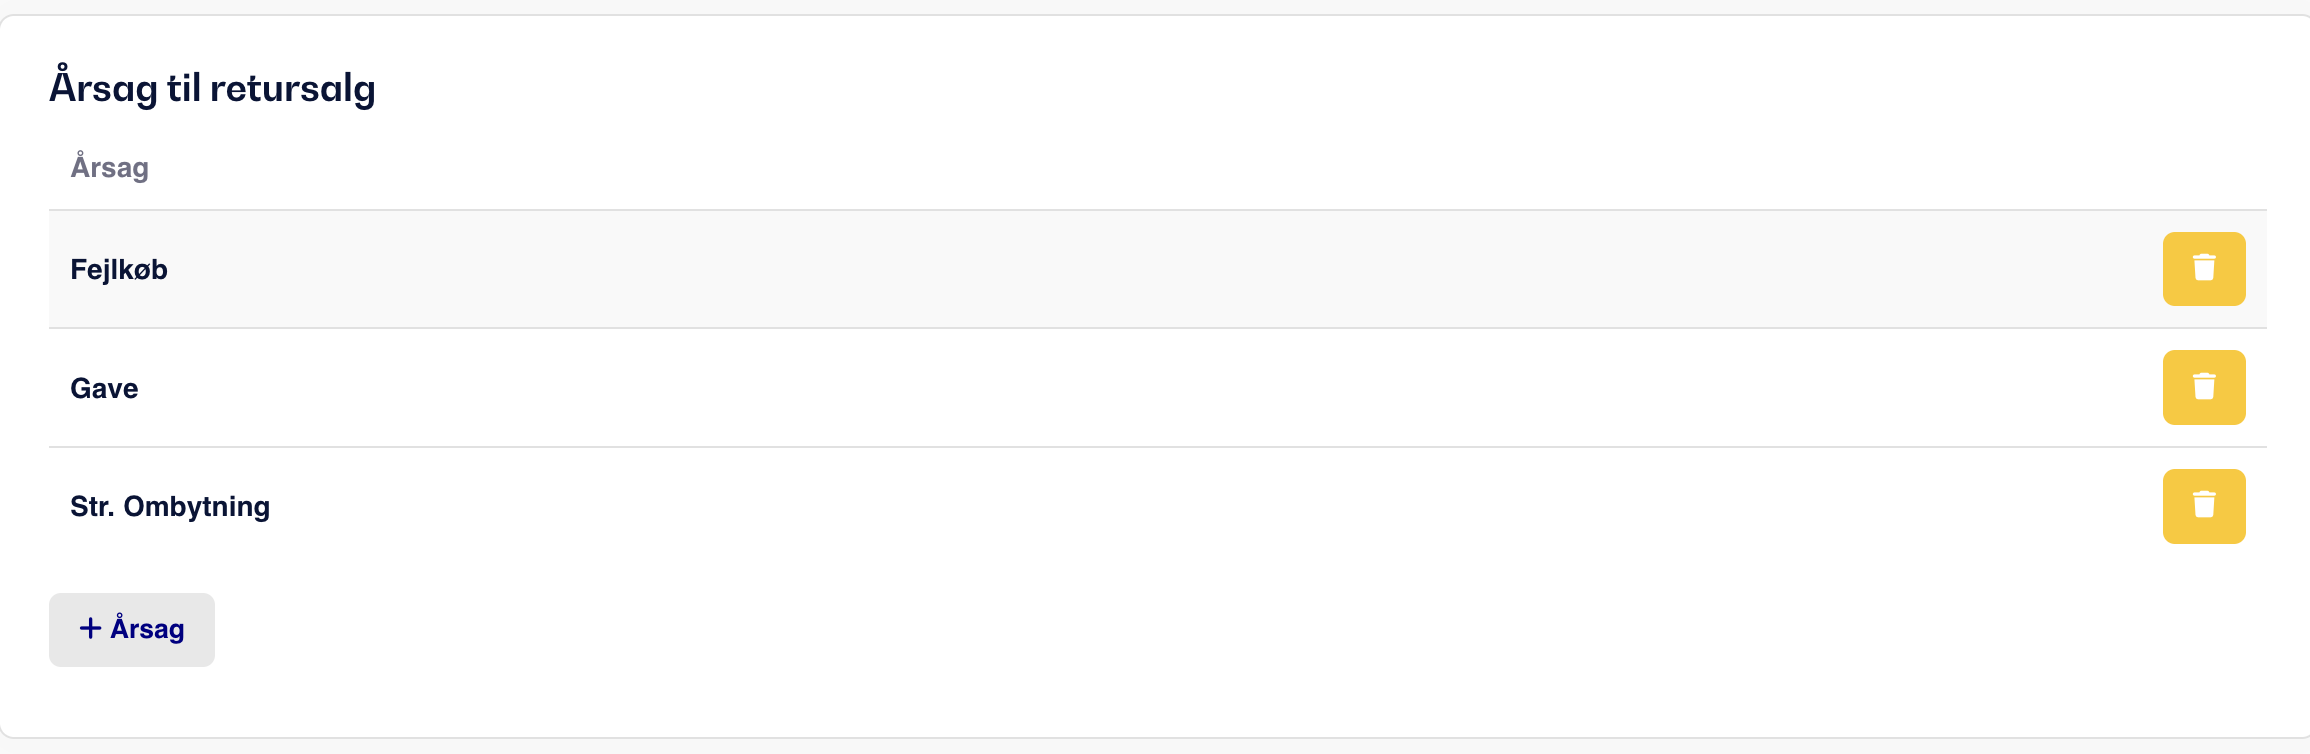Click the yellow delete button in Gave row

[x=2204, y=387]
